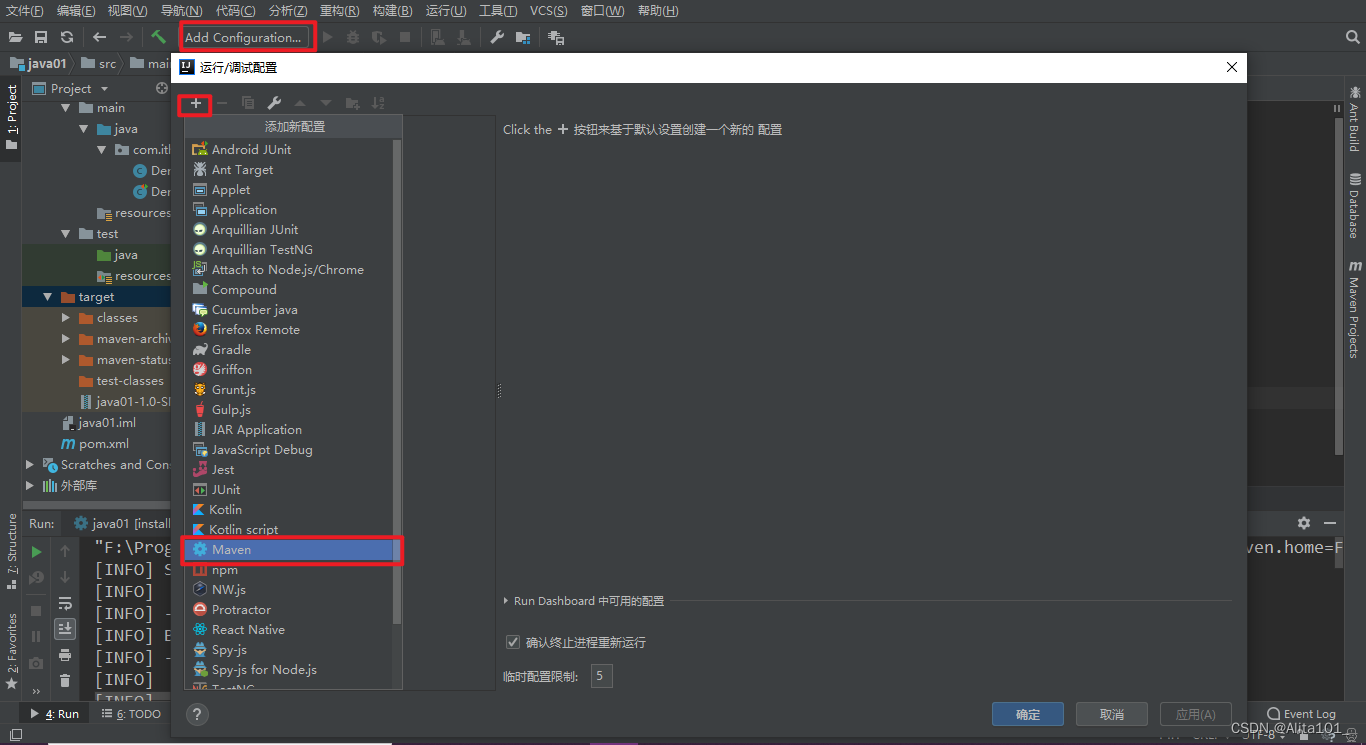Viewport: 1366px width, 745px height.
Task: Click the Save All toolbar icon
Action: point(41,37)
